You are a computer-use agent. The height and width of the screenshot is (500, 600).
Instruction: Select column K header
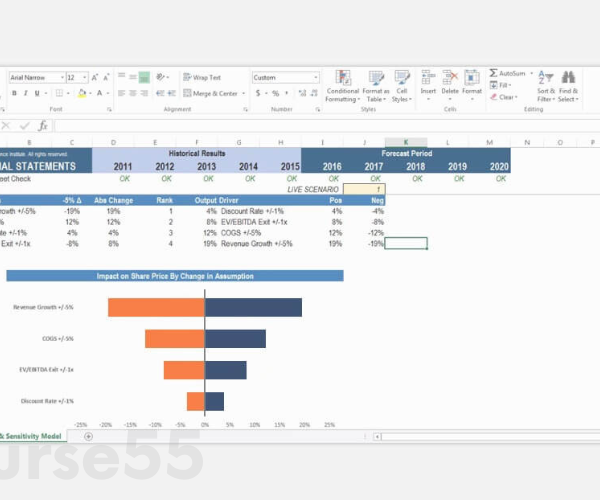click(406, 142)
